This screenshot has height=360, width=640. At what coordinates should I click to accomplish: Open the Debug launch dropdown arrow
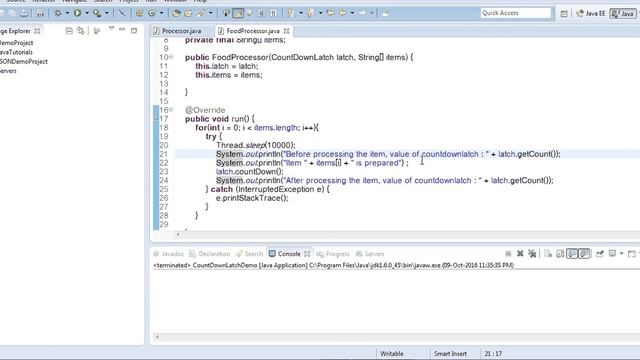[x=67, y=13]
